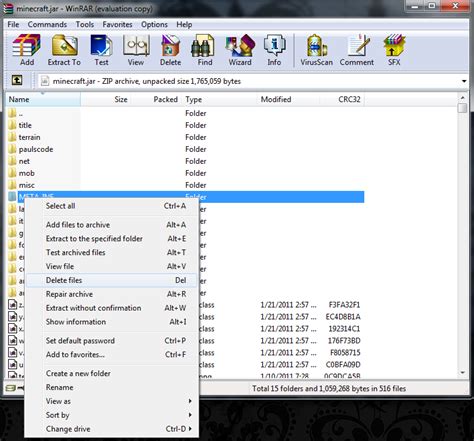This screenshot has width=474, height=441.
Task: Choose Add to favorites option
Action: pos(112,355)
